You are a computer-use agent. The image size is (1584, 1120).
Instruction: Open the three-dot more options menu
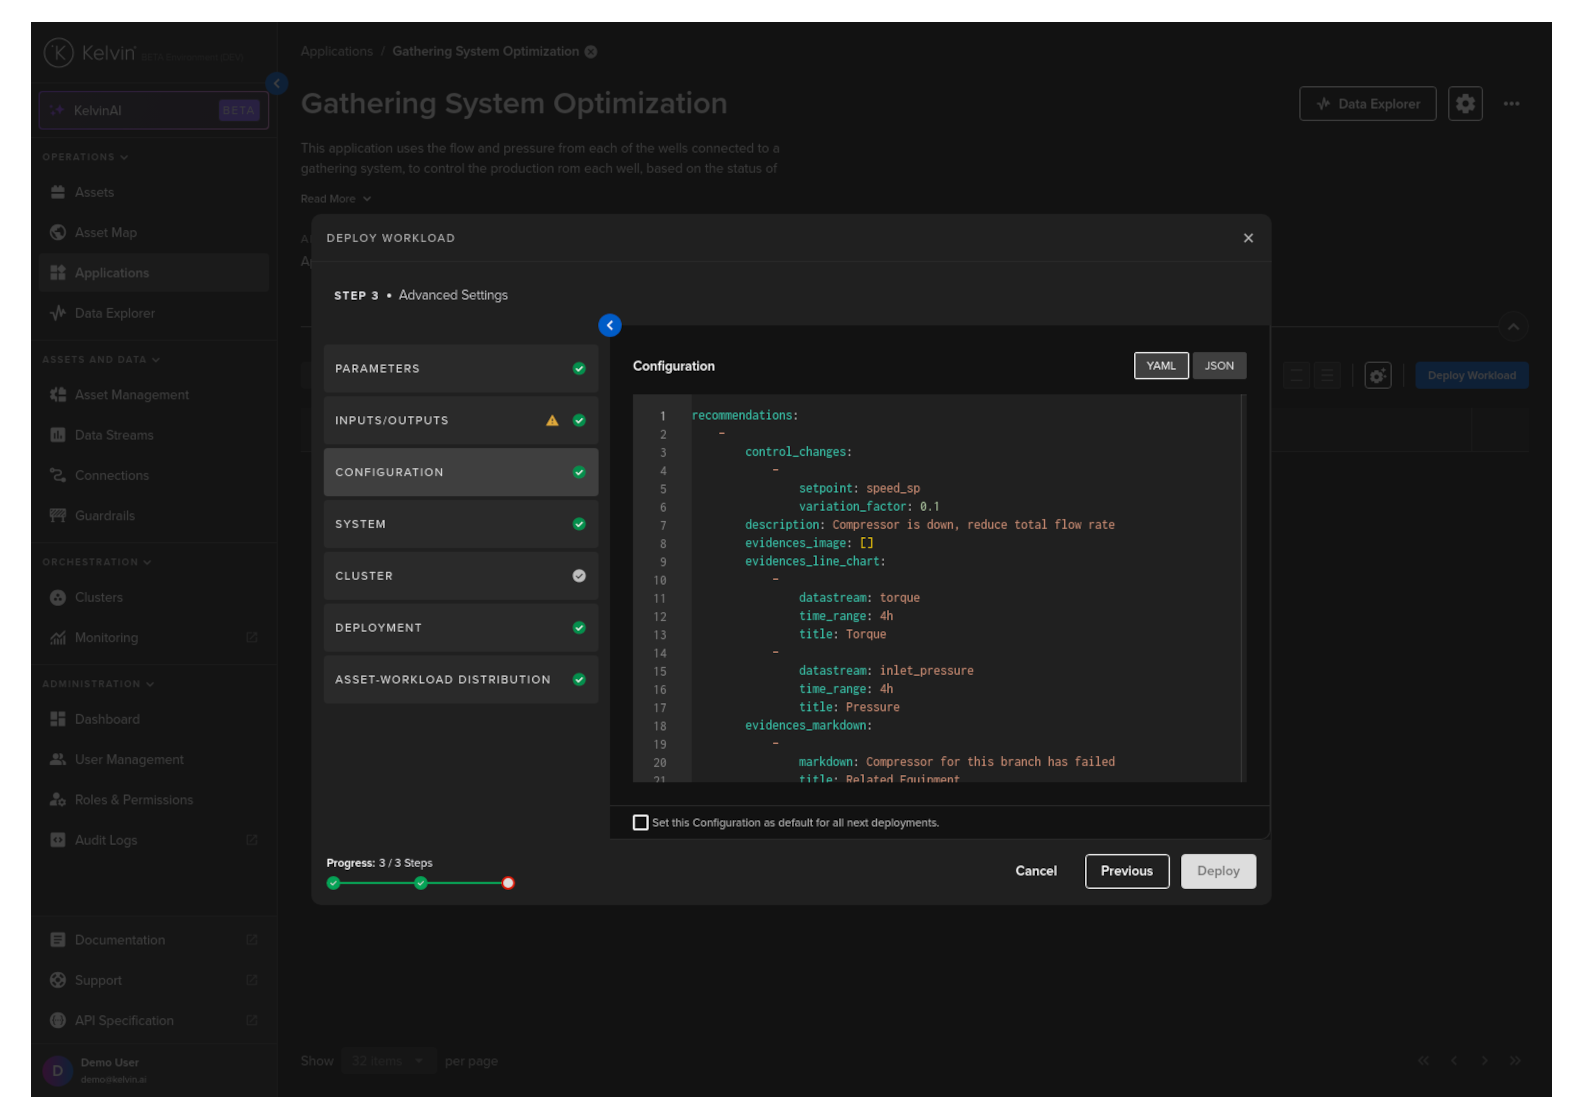(x=1511, y=104)
